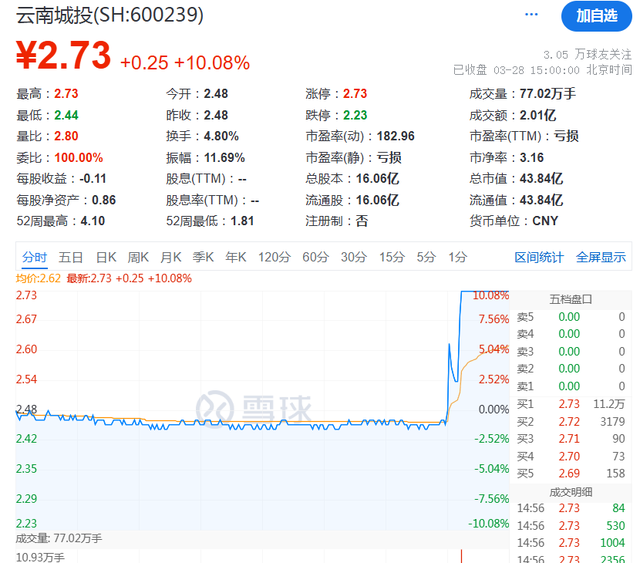Click the 五档盘口 header
Image resolution: width=640 pixels, height=563 pixels.
click(x=571, y=299)
